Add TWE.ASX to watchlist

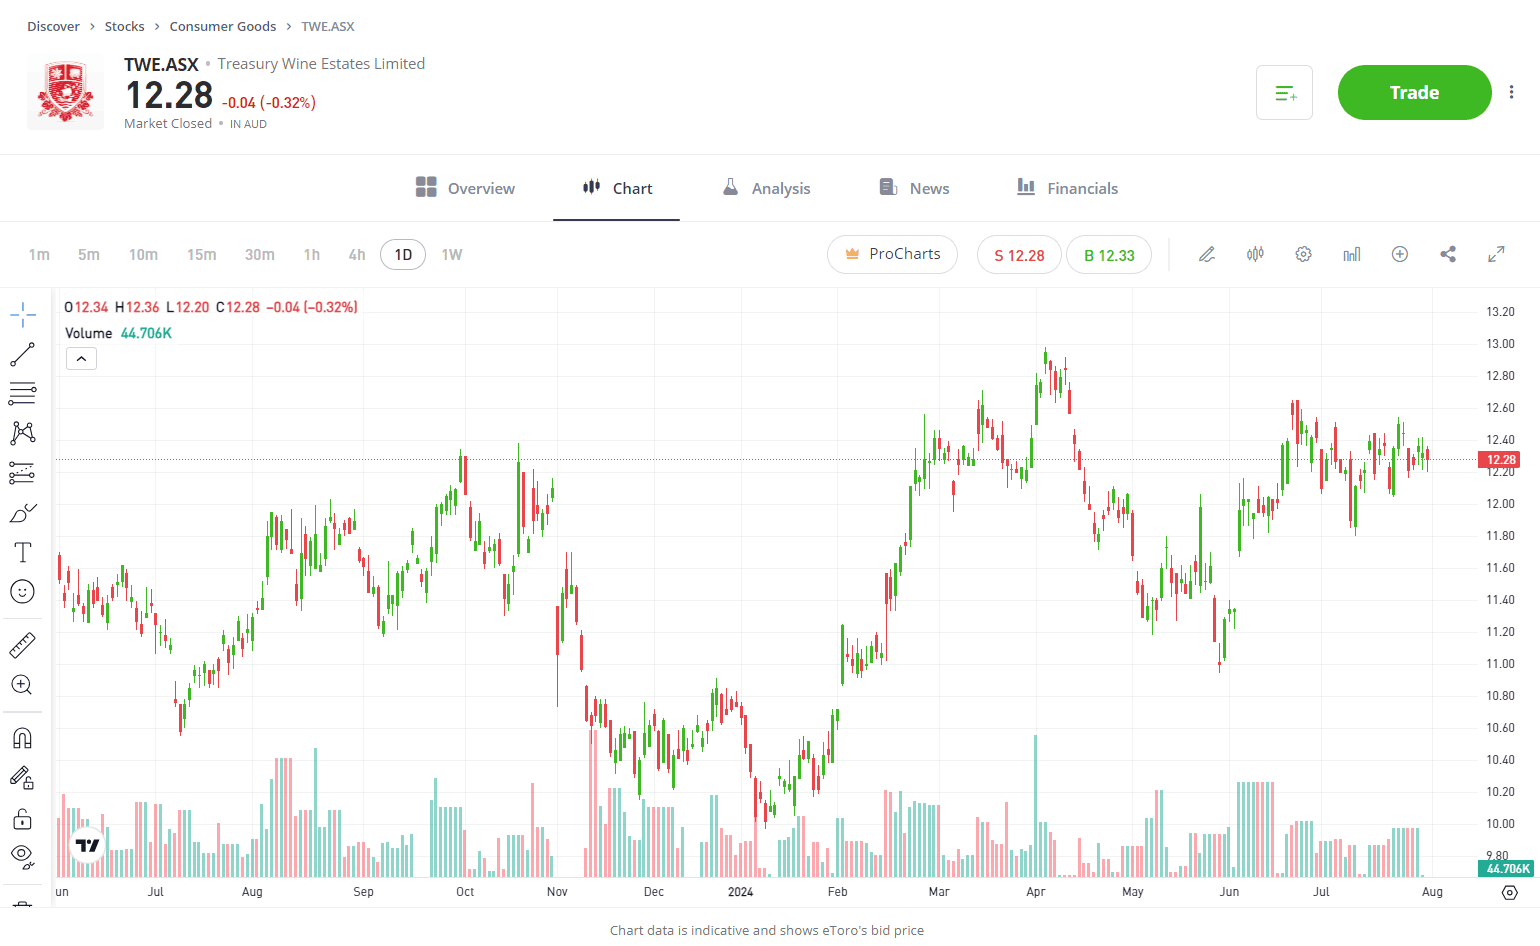(x=1285, y=93)
